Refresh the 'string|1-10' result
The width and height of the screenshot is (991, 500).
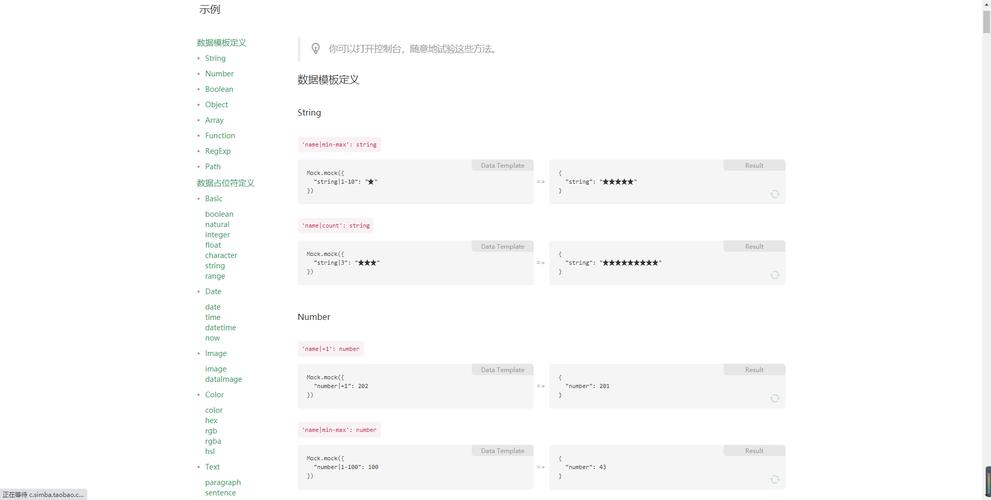tap(774, 194)
